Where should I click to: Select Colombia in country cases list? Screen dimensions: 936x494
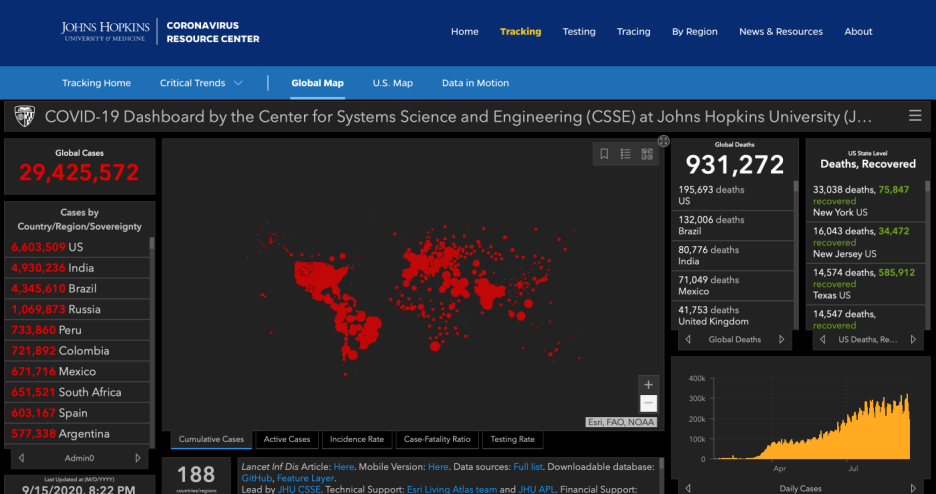coord(77,351)
